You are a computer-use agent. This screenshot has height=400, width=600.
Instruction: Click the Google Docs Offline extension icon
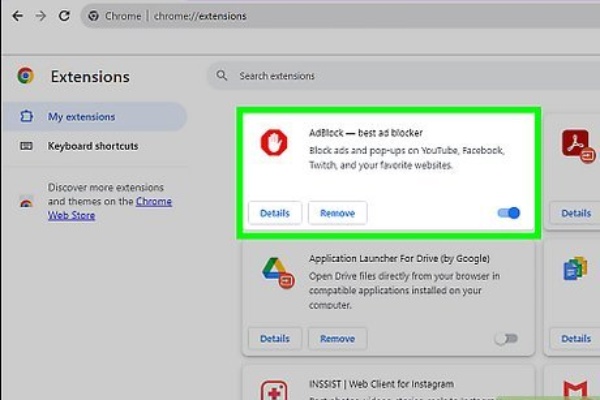(575, 268)
